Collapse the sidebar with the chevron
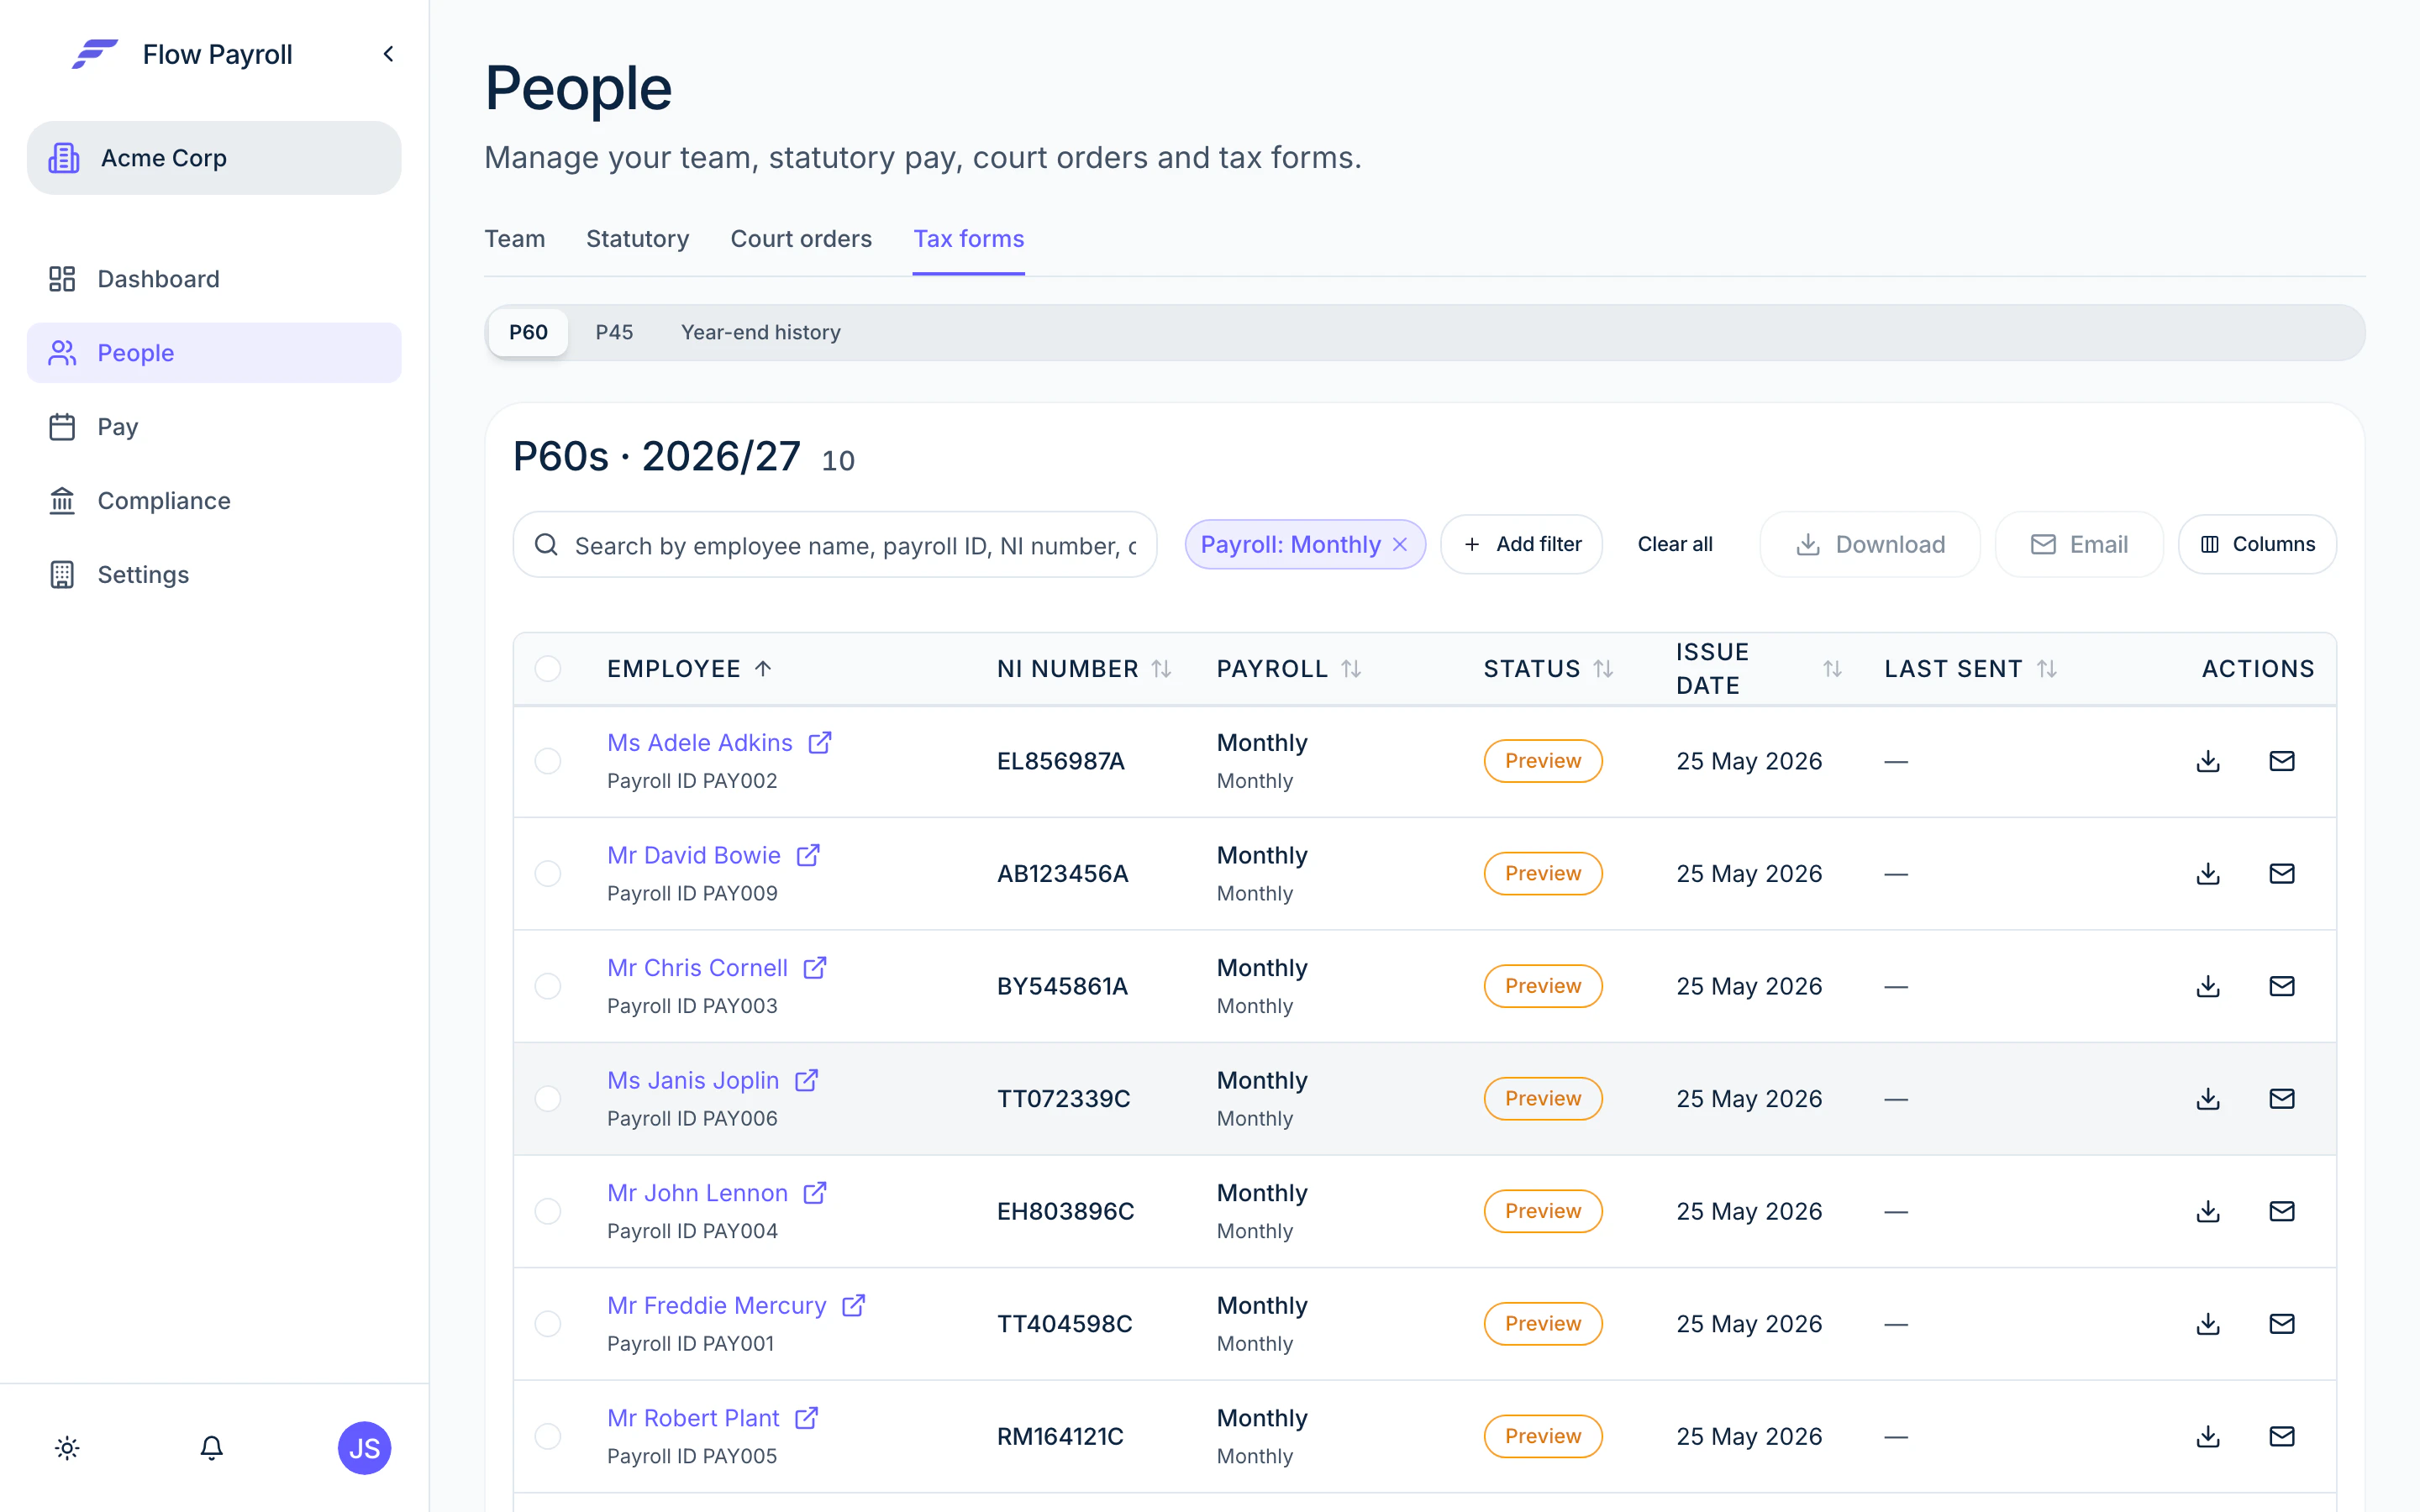The width and height of the screenshot is (2420, 1512). (388, 54)
